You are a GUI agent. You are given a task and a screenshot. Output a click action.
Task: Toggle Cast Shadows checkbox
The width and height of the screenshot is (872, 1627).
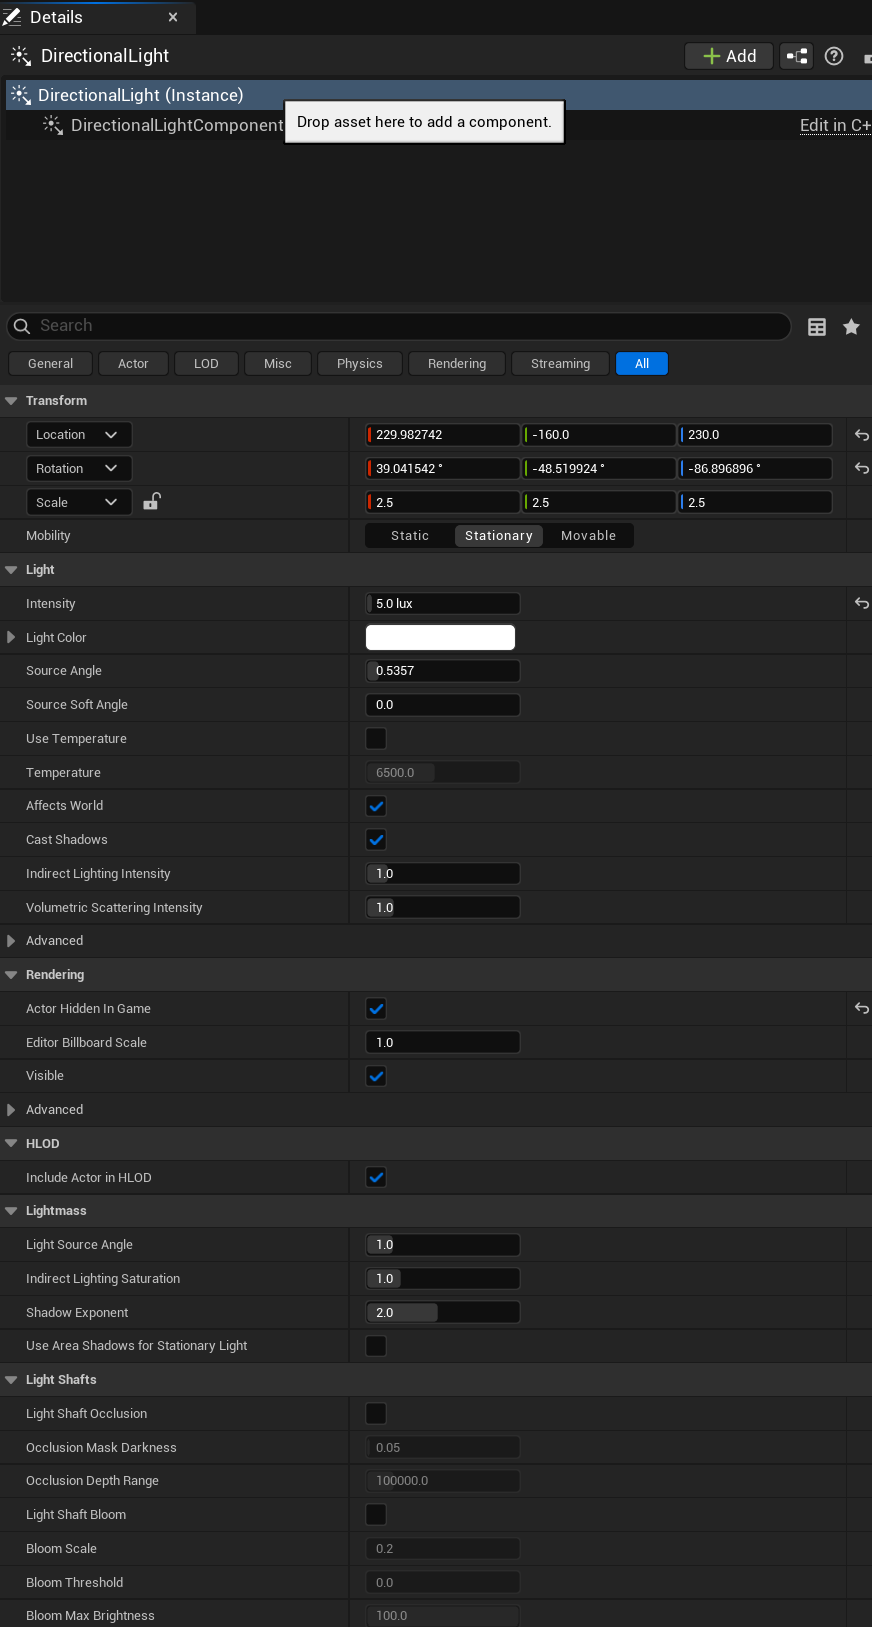[x=376, y=840]
